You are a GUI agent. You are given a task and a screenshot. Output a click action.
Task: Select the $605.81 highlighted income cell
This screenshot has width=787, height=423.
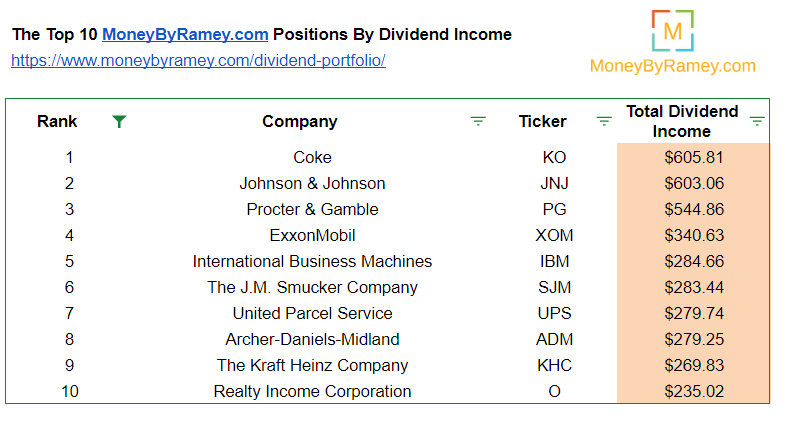tap(694, 158)
